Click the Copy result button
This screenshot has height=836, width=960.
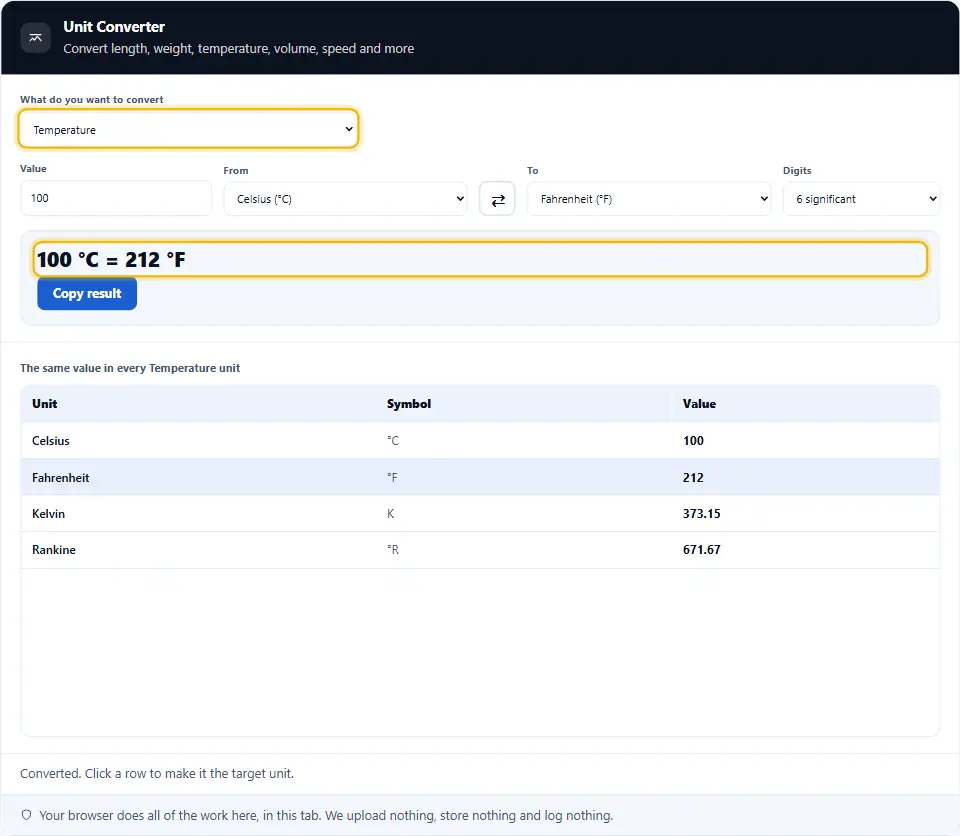click(x=87, y=293)
